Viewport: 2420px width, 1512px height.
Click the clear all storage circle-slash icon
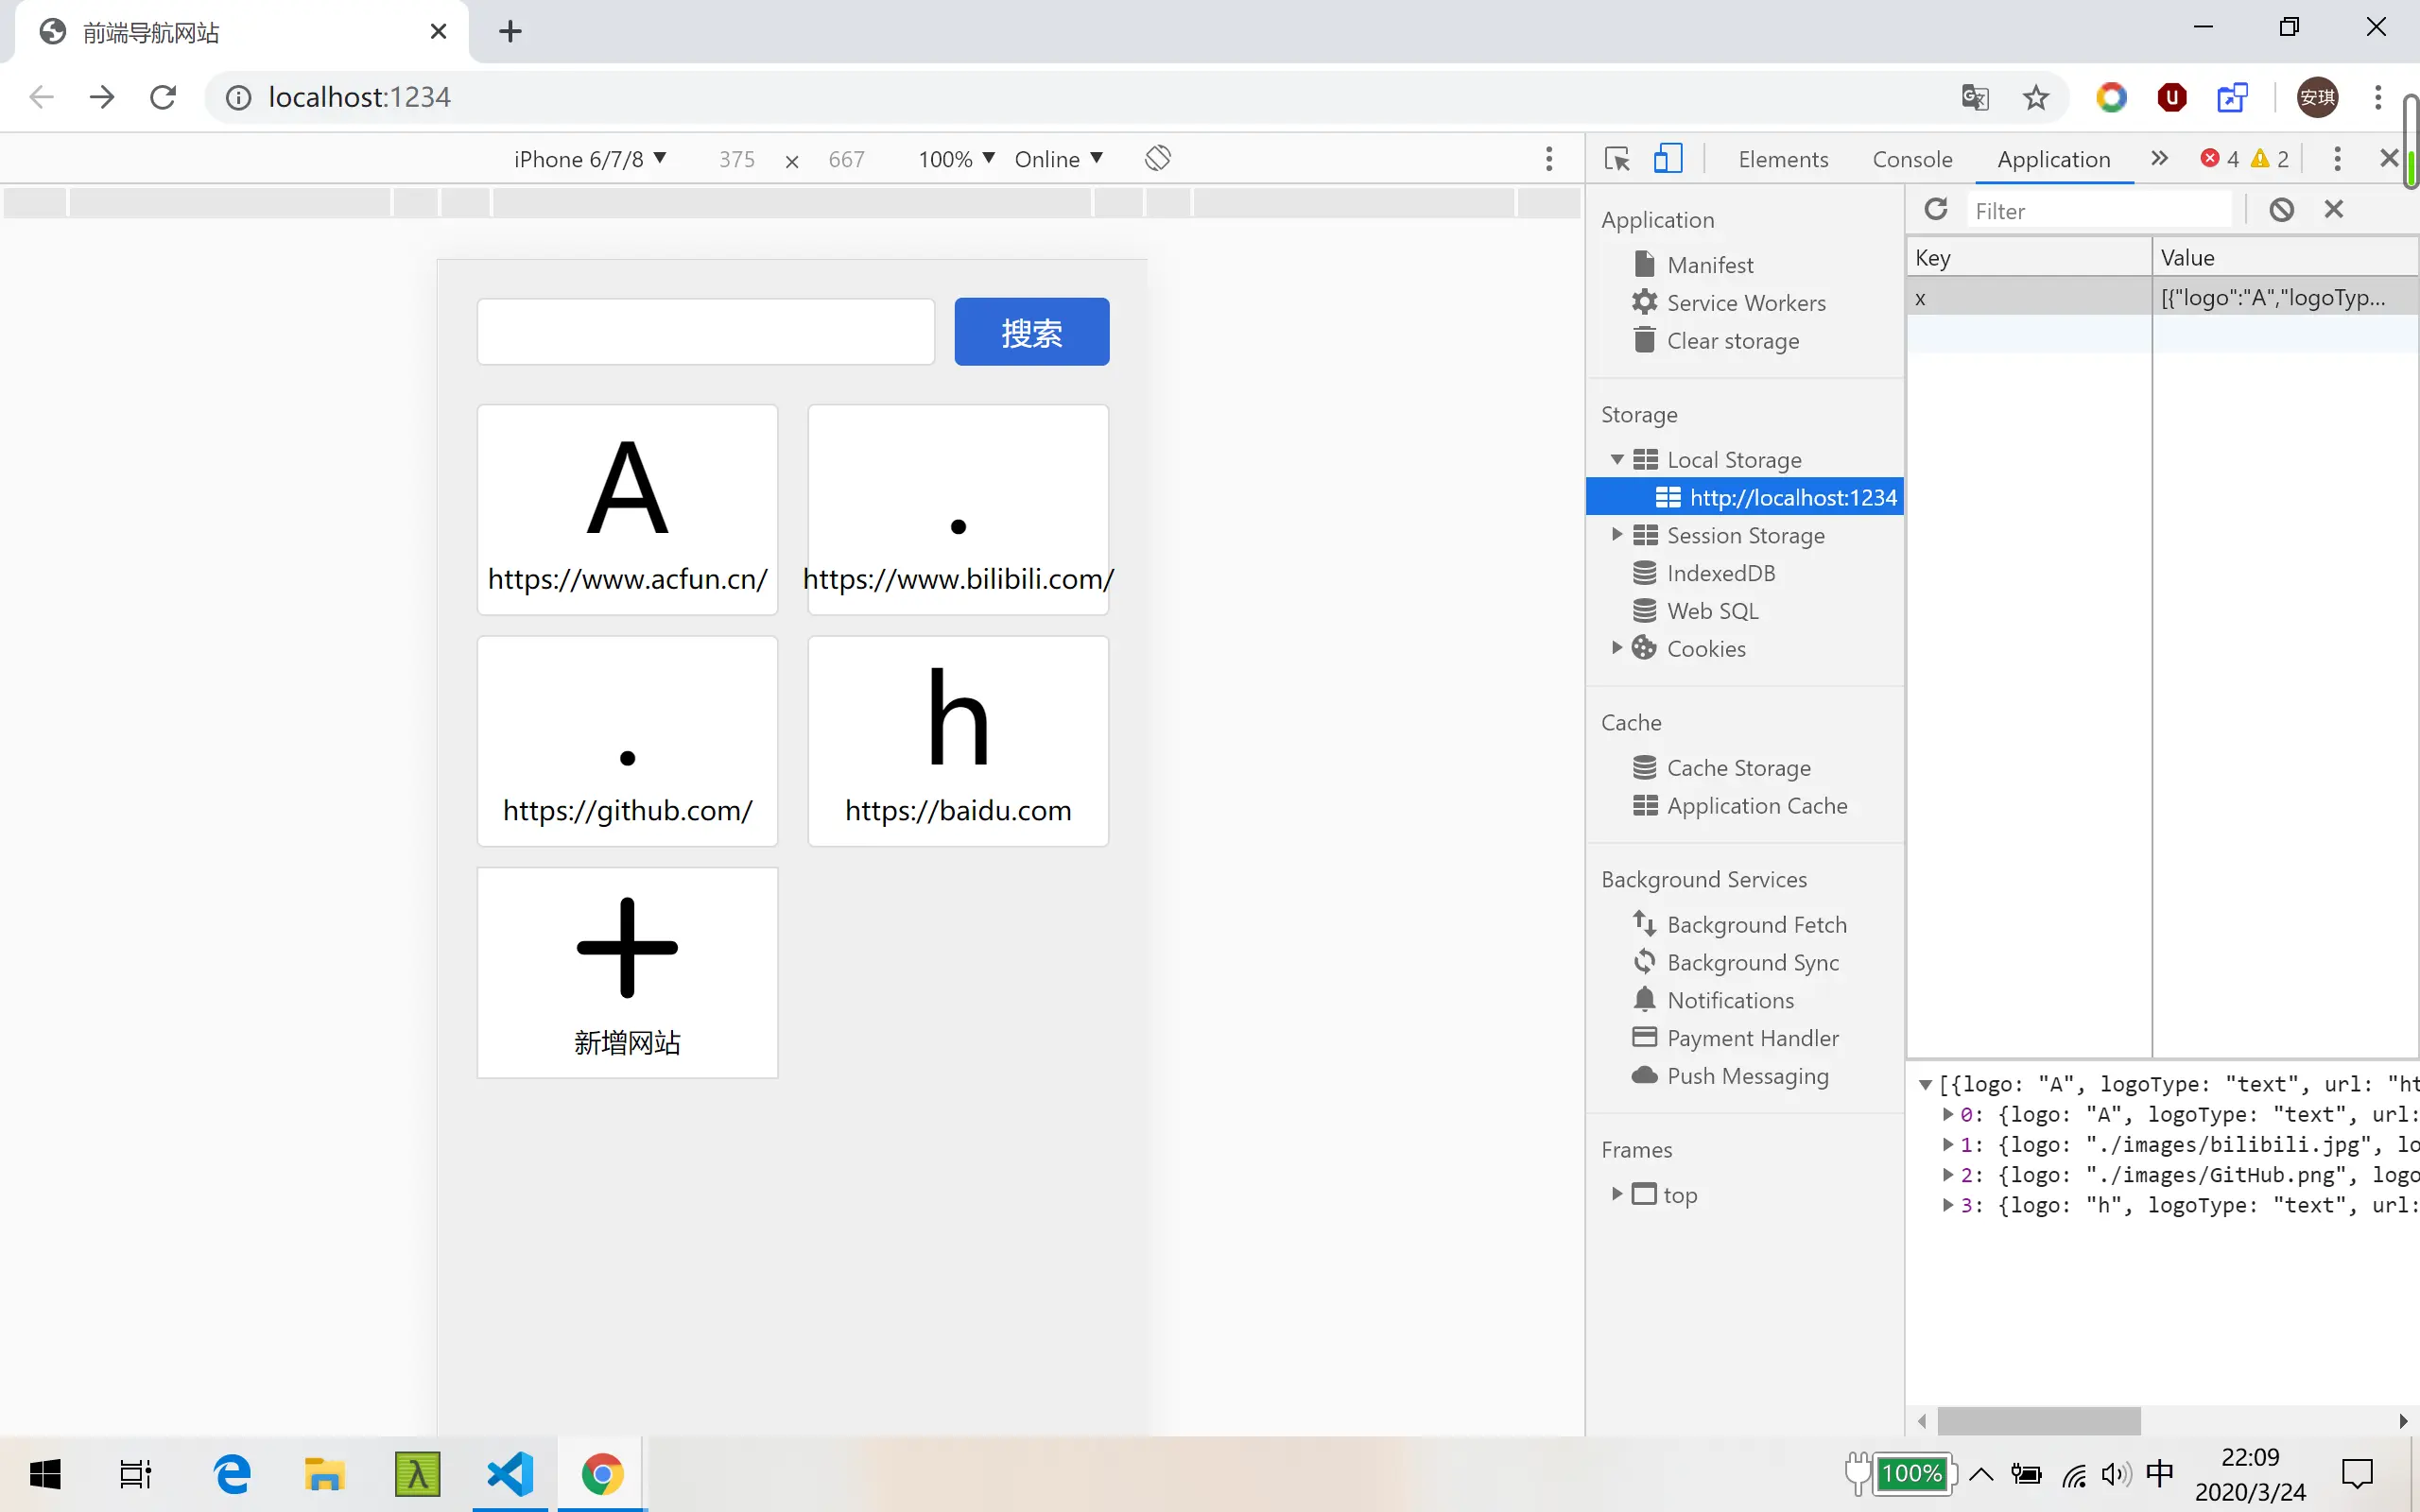pyautogui.click(x=2281, y=209)
